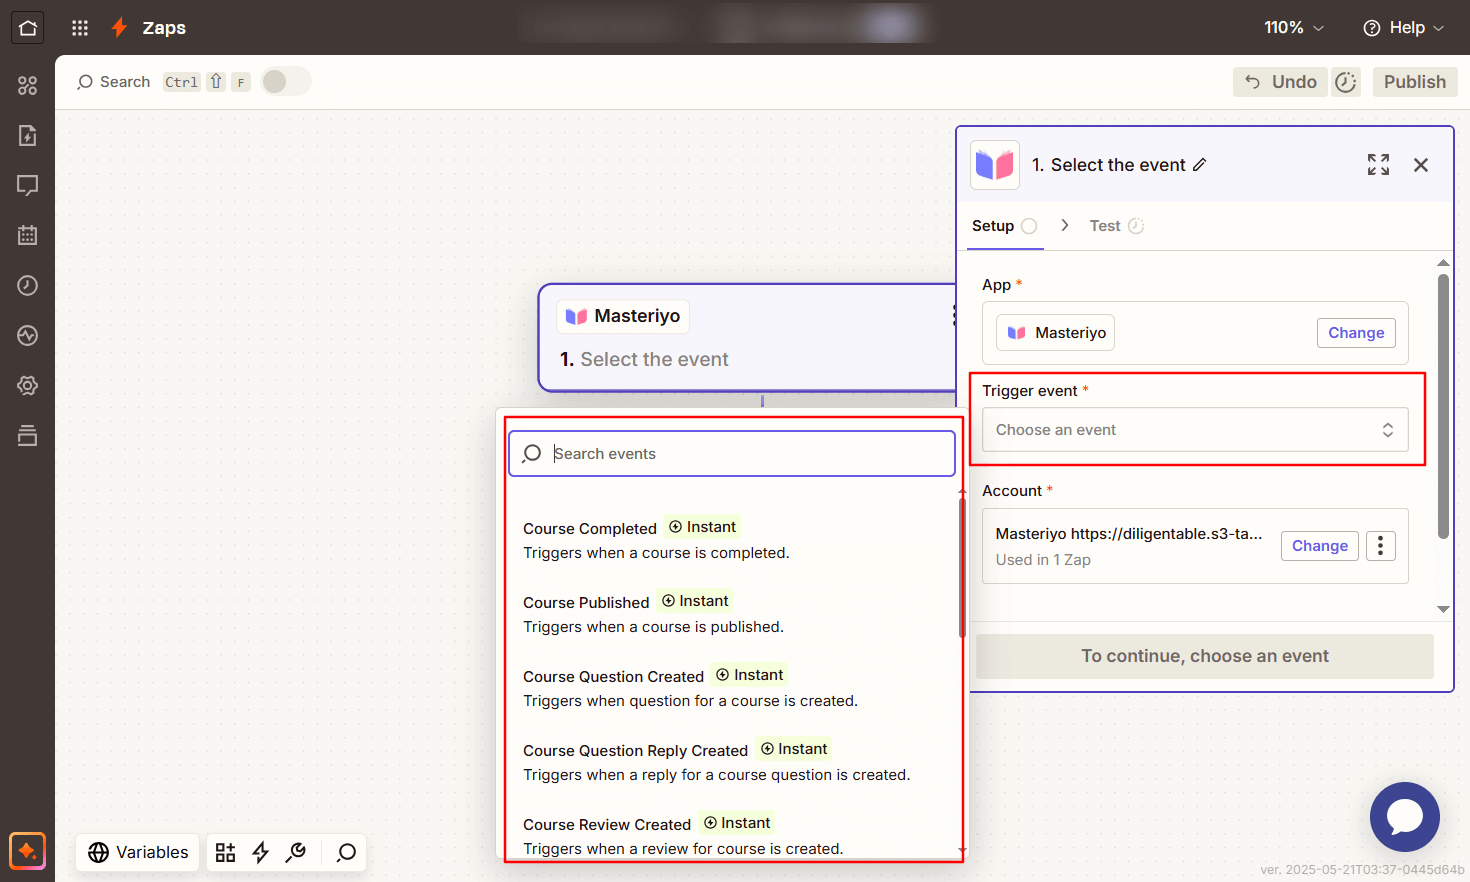Image resolution: width=1470 pixels, height=882 pixels.
Task: Click the magnifier icon in bottom toolbar
Action: (346, 852)
